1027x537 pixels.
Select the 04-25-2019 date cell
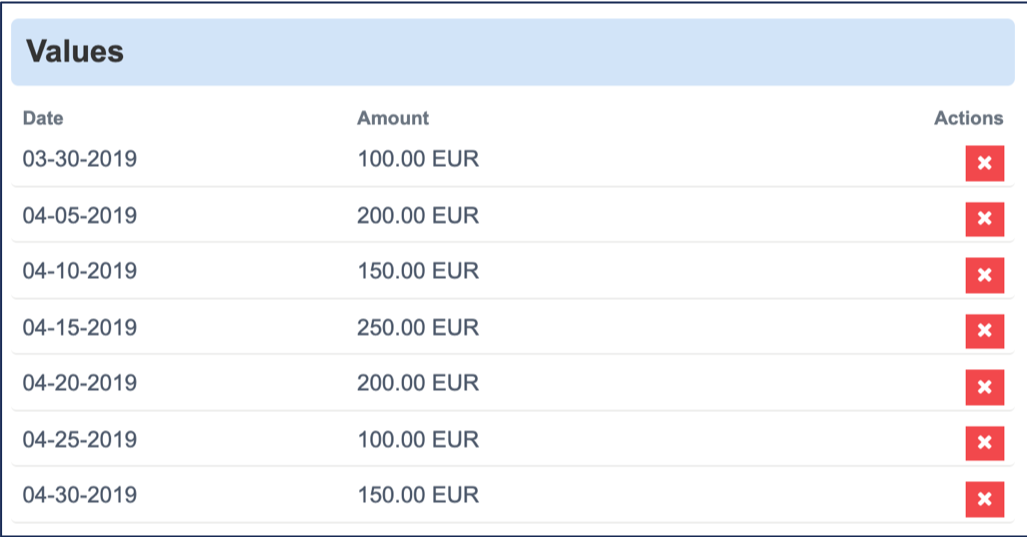tap(80, 439)
